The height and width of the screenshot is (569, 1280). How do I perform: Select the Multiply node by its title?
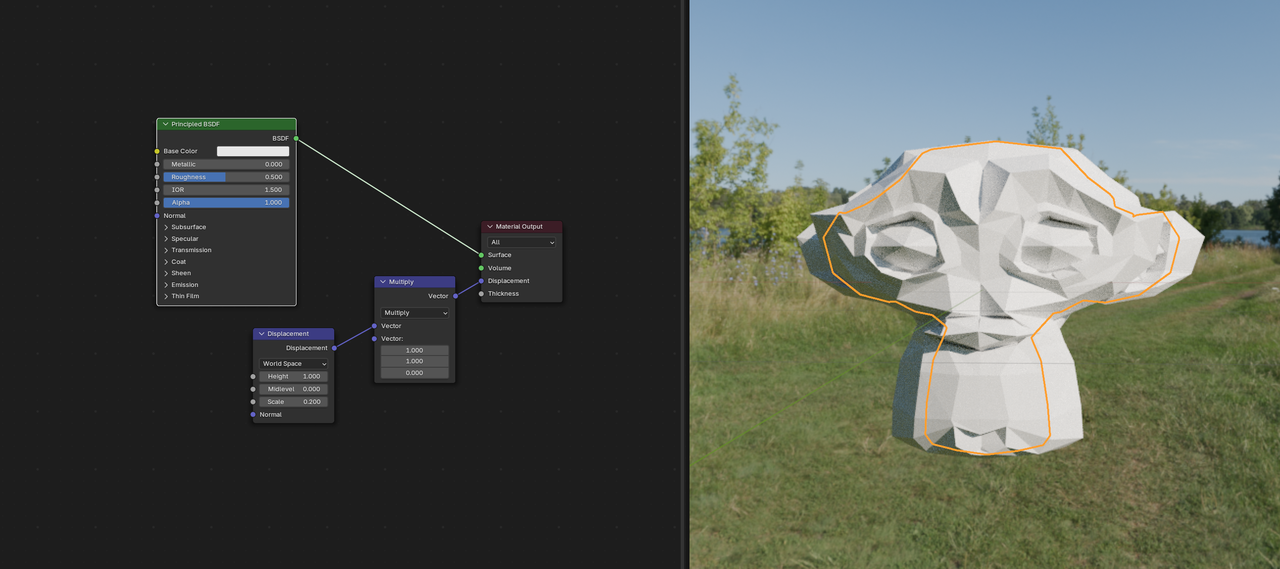[x=400, y=282]
